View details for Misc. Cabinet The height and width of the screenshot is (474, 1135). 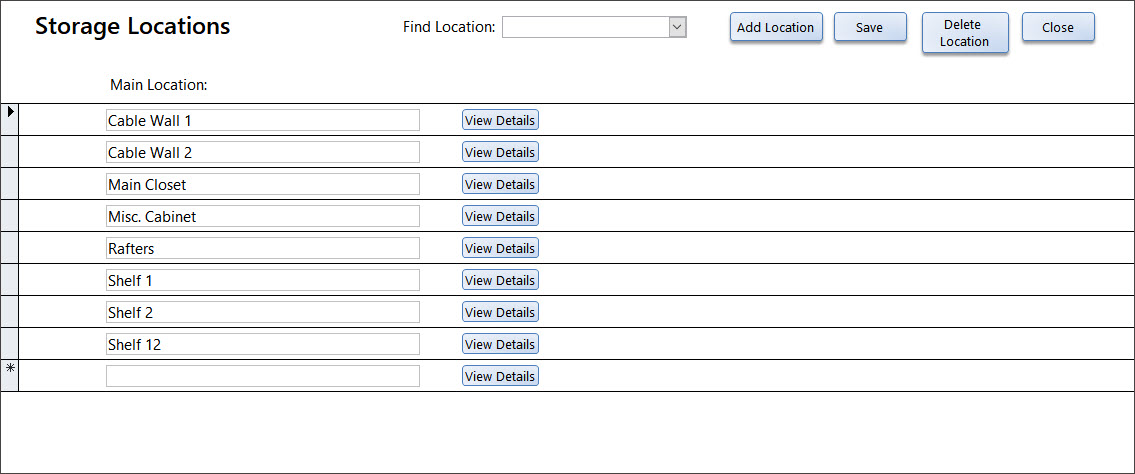tap(500, 216)
